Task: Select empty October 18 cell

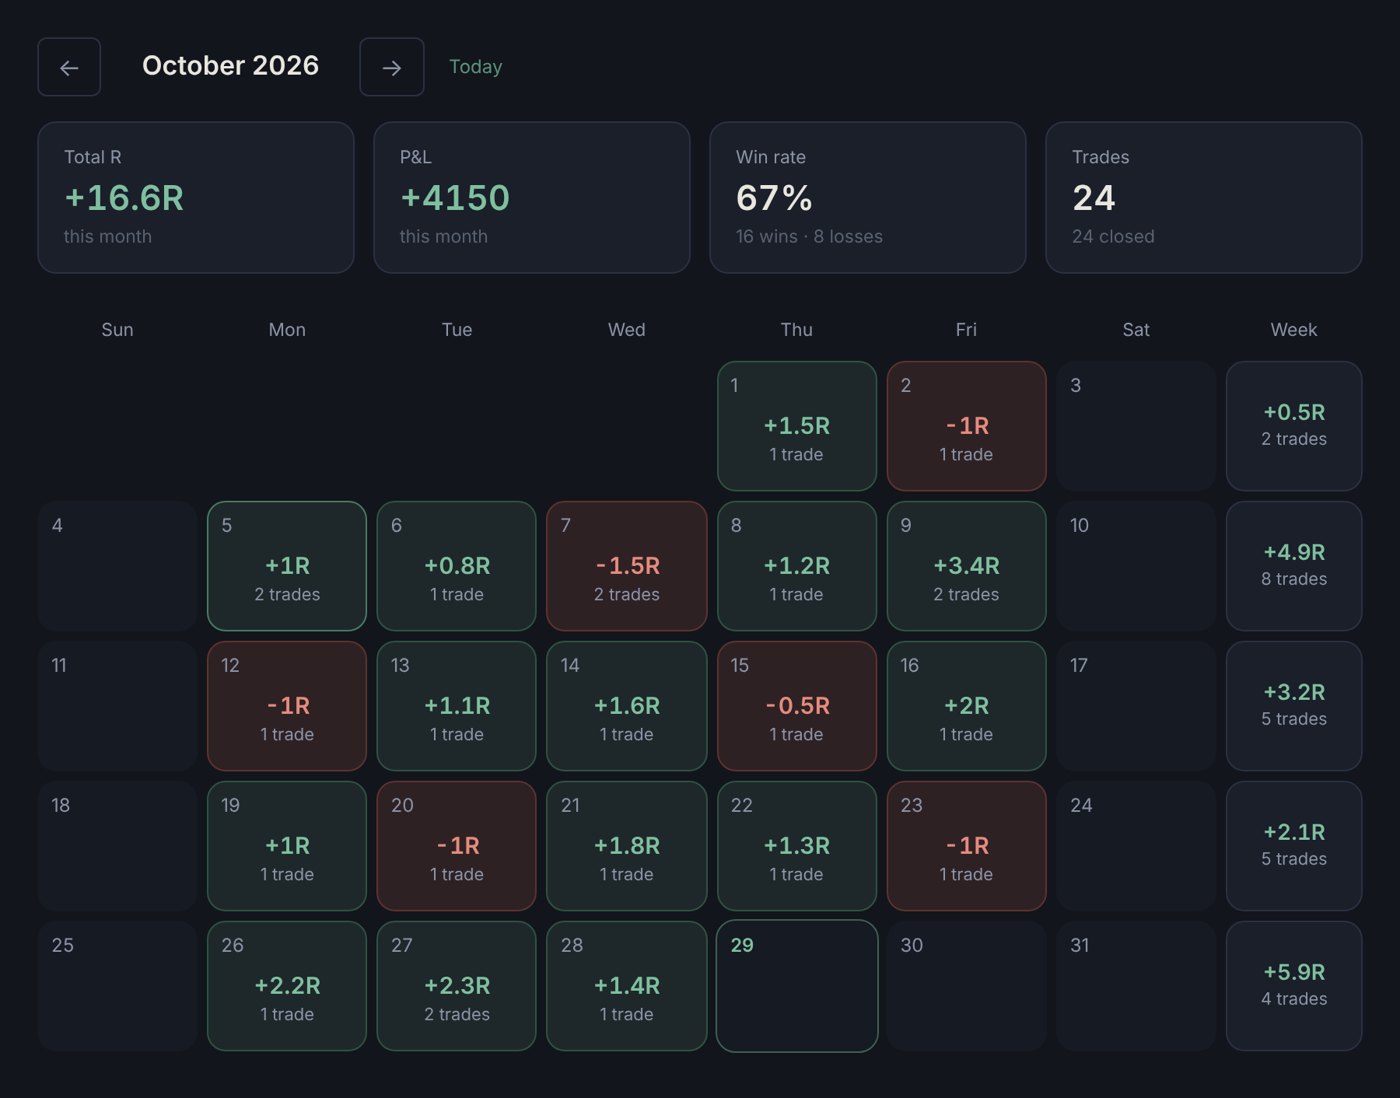Action: point(117,846)
